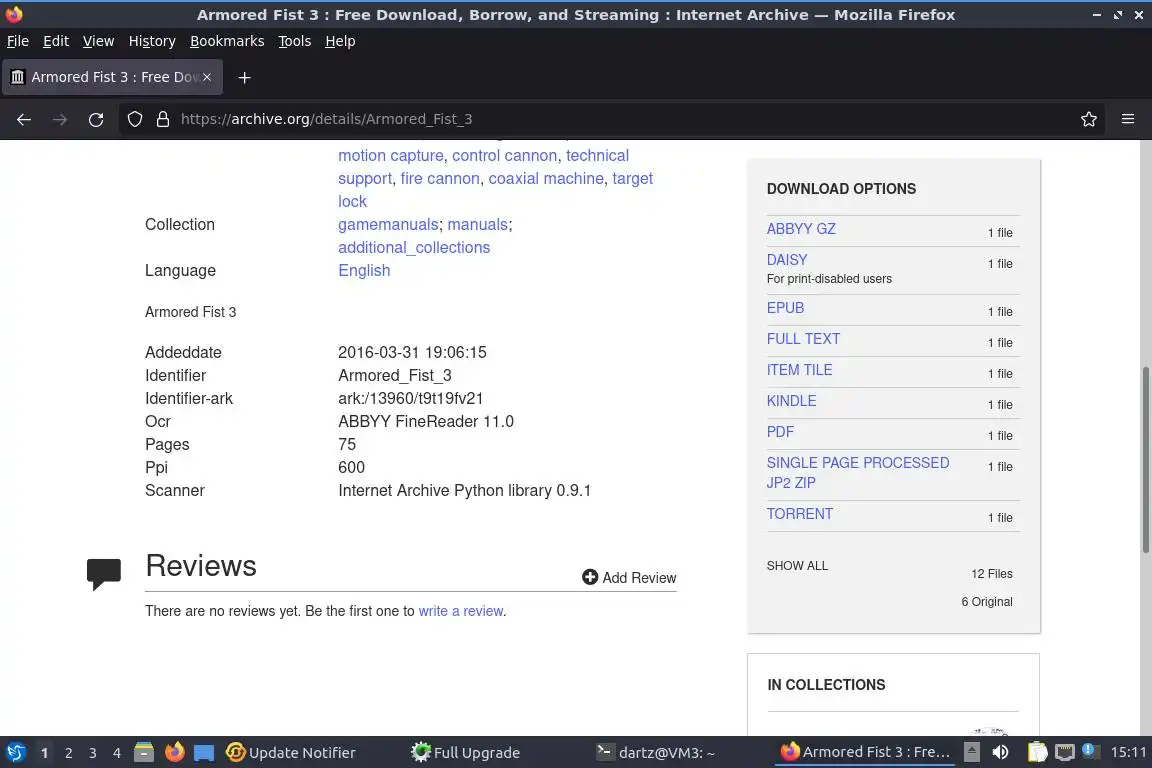Open the Edit menu
The height and width of the screenshot is (768, 1152).
[x=56, y=41]
